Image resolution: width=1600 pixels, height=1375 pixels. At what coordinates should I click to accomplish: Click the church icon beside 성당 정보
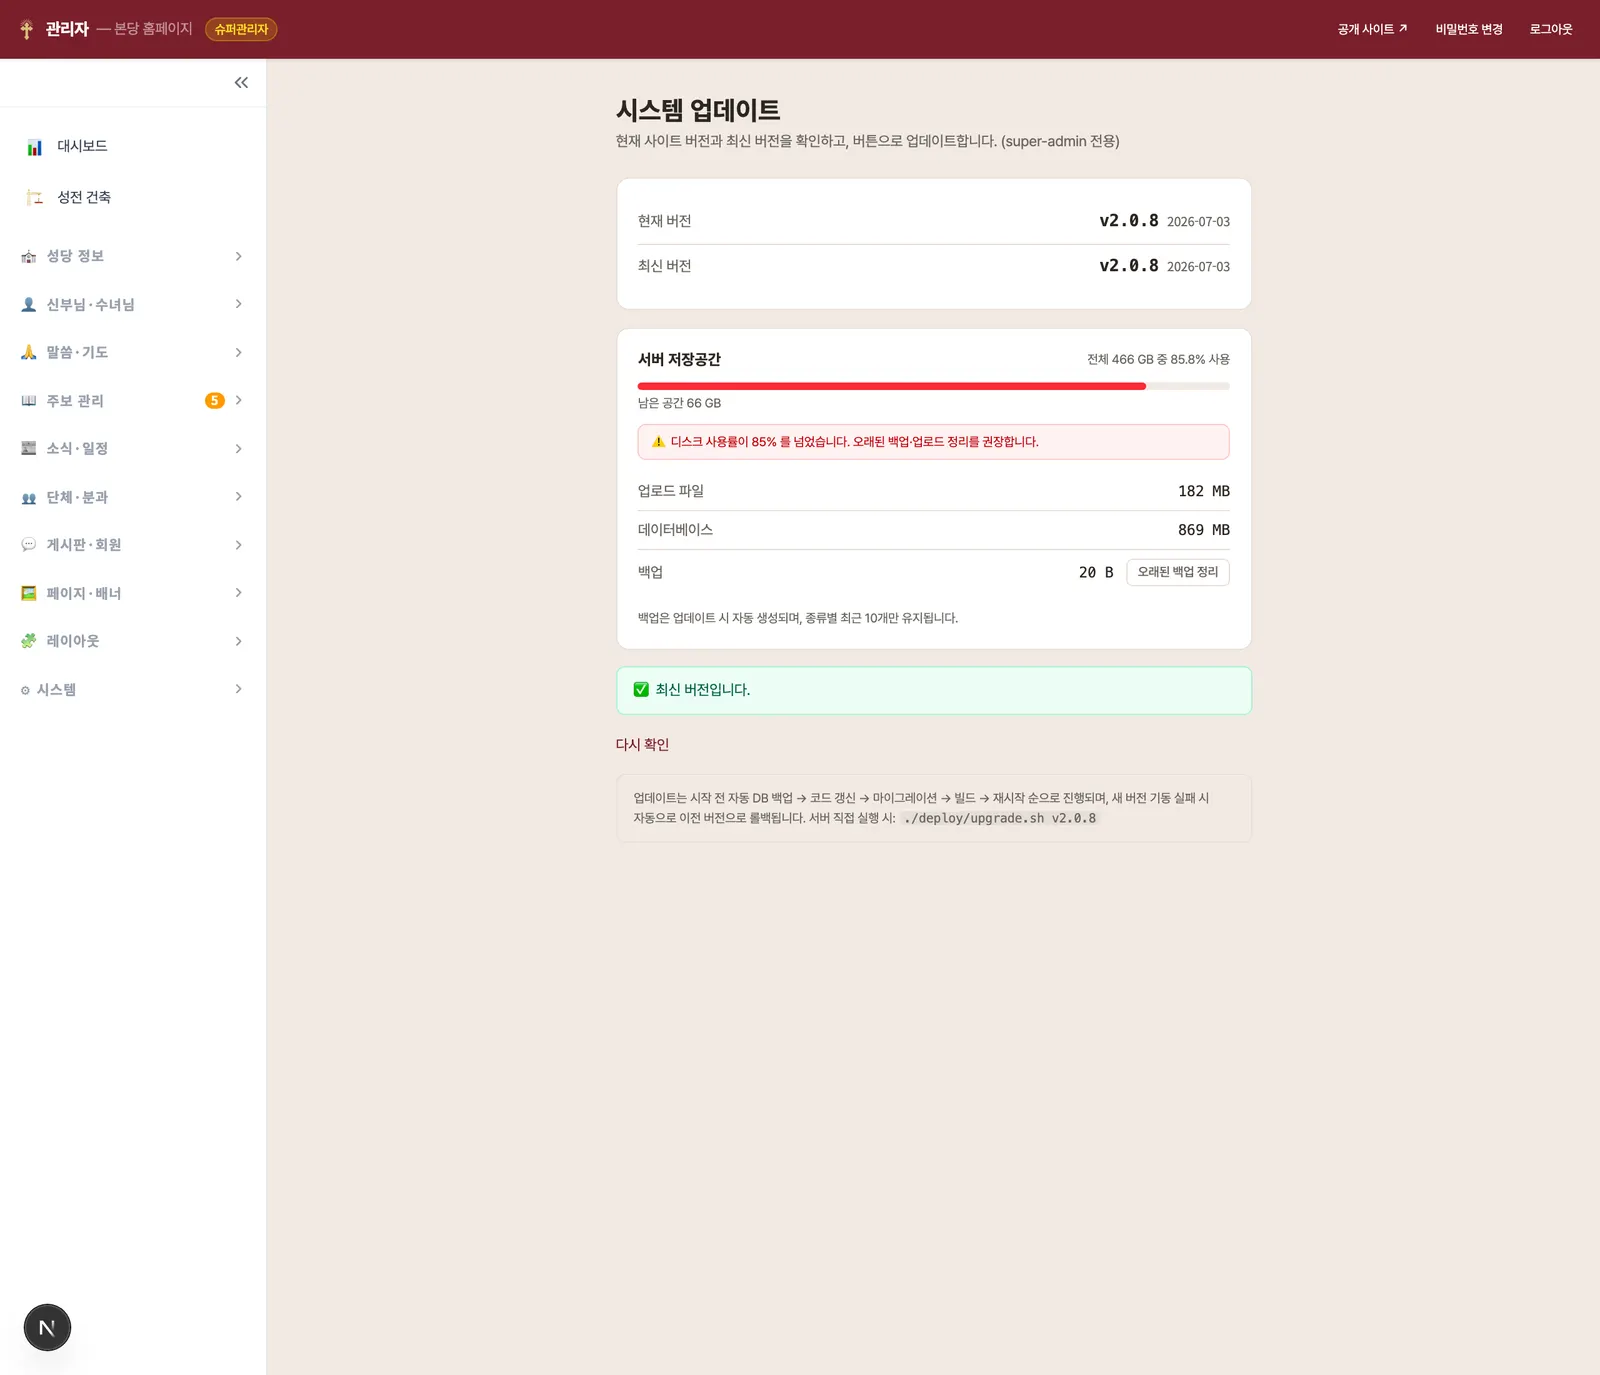coord(29,257)
